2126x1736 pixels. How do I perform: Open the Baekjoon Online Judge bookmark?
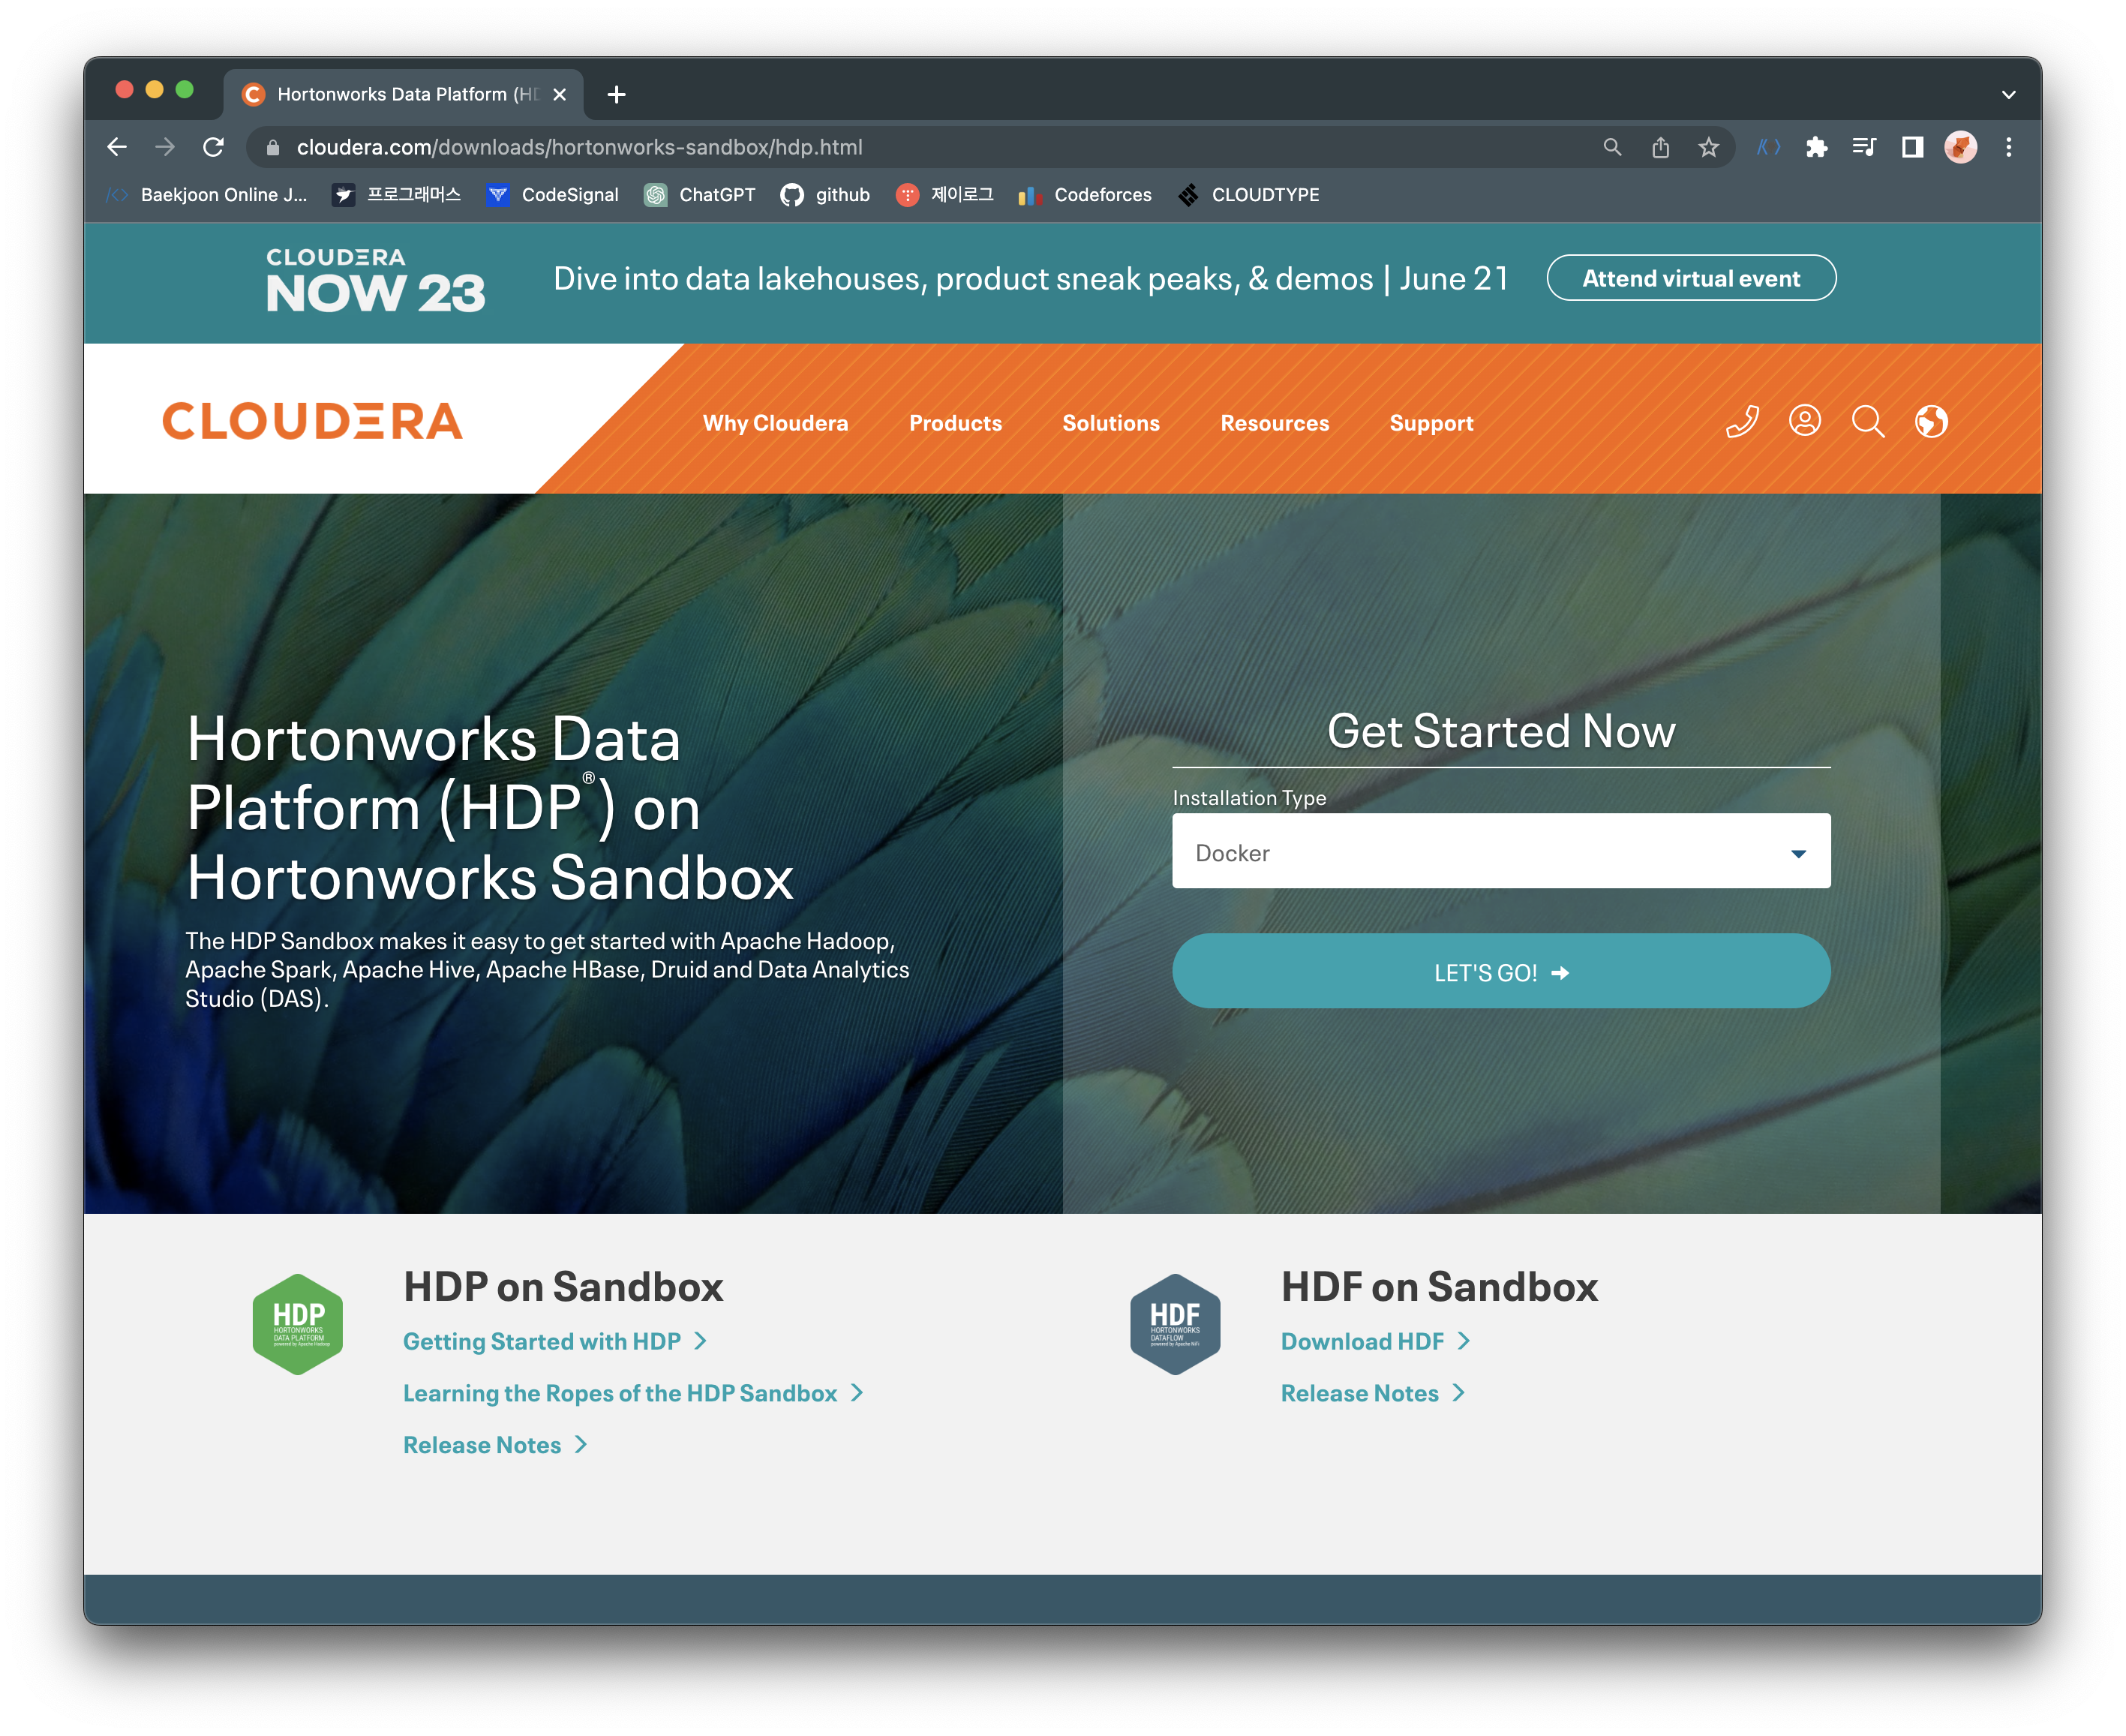pyautogui.click(x=207, y=195)
